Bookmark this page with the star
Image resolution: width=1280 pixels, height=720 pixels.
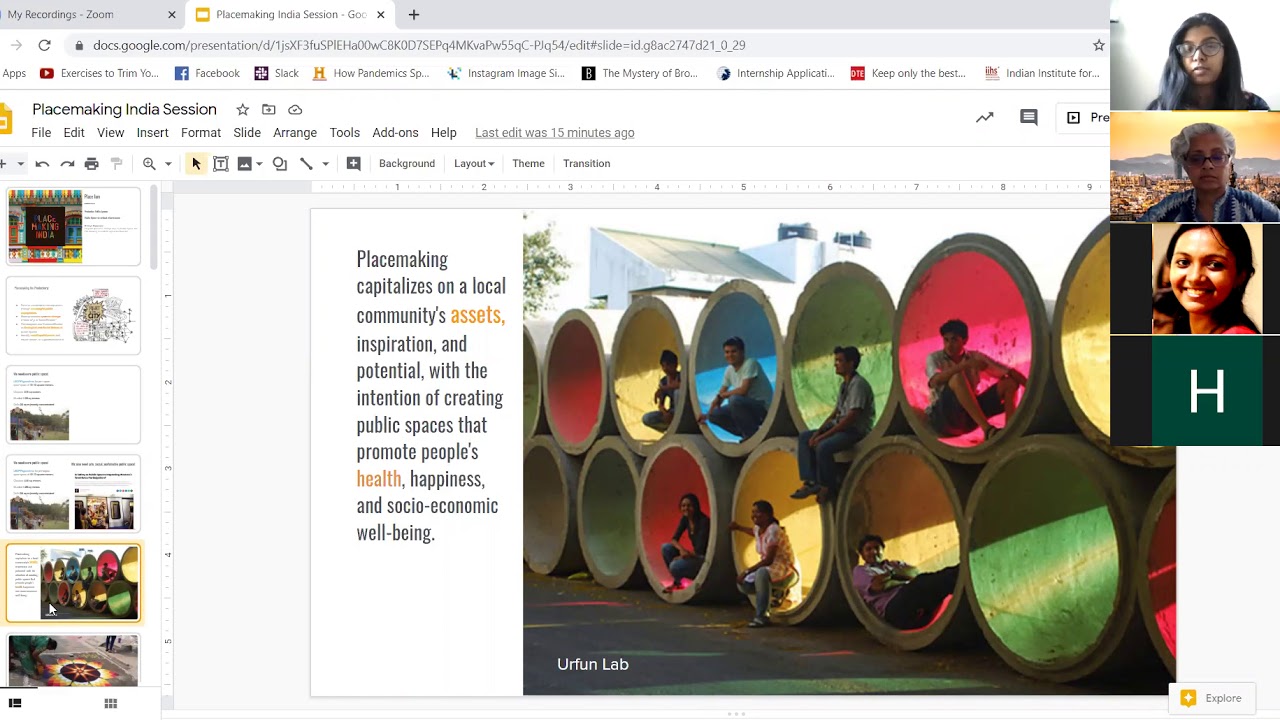1098,45
